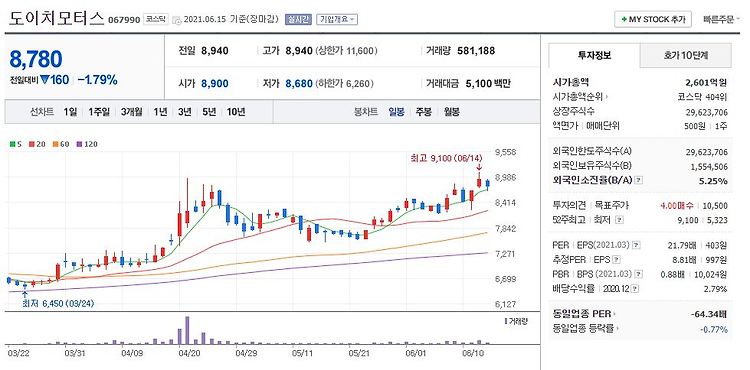Click 4.00매수 investment opinion value
This screenshot has width=750, height=370.
tap(677, 206)
